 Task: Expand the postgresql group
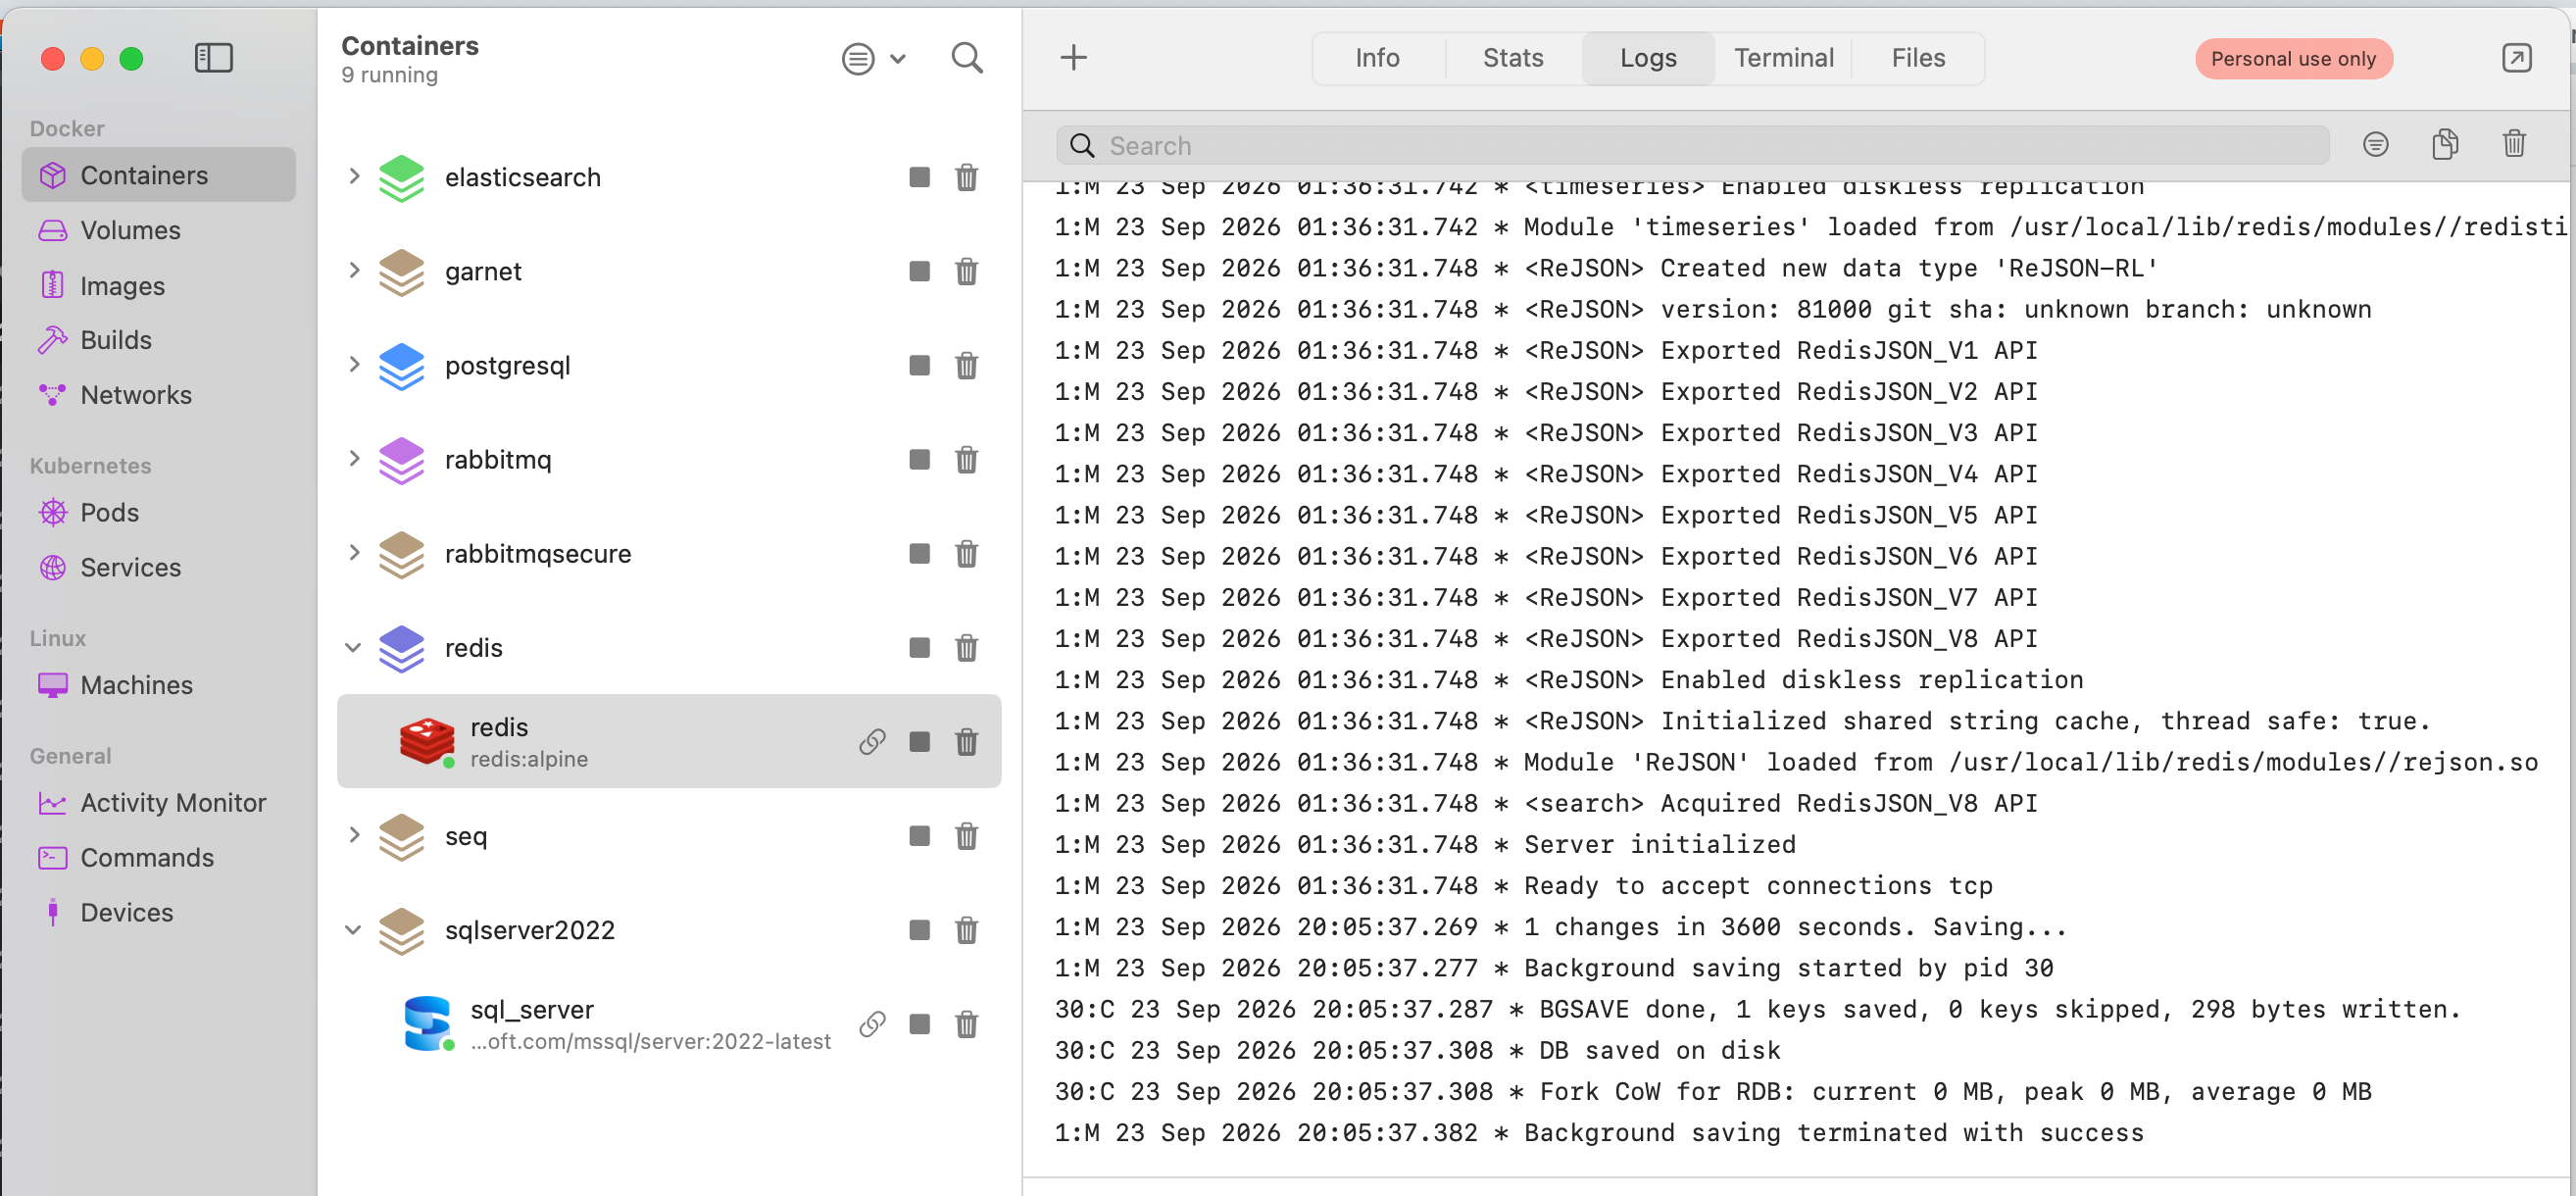pos(353,364)
